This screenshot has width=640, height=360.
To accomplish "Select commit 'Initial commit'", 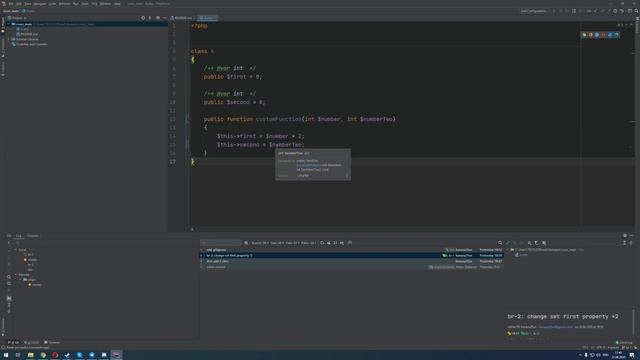I will 351,267.
